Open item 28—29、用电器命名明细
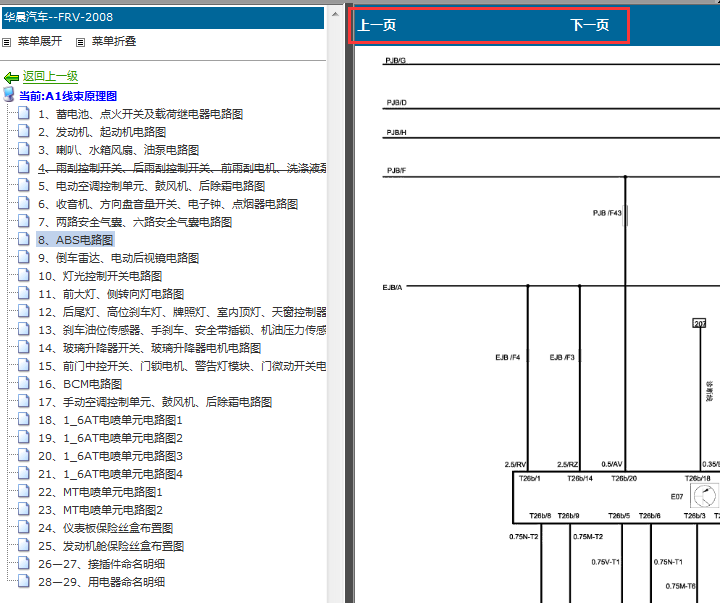Image resolution: width=720 pixels, height=603 pixels. coord(101,582)
